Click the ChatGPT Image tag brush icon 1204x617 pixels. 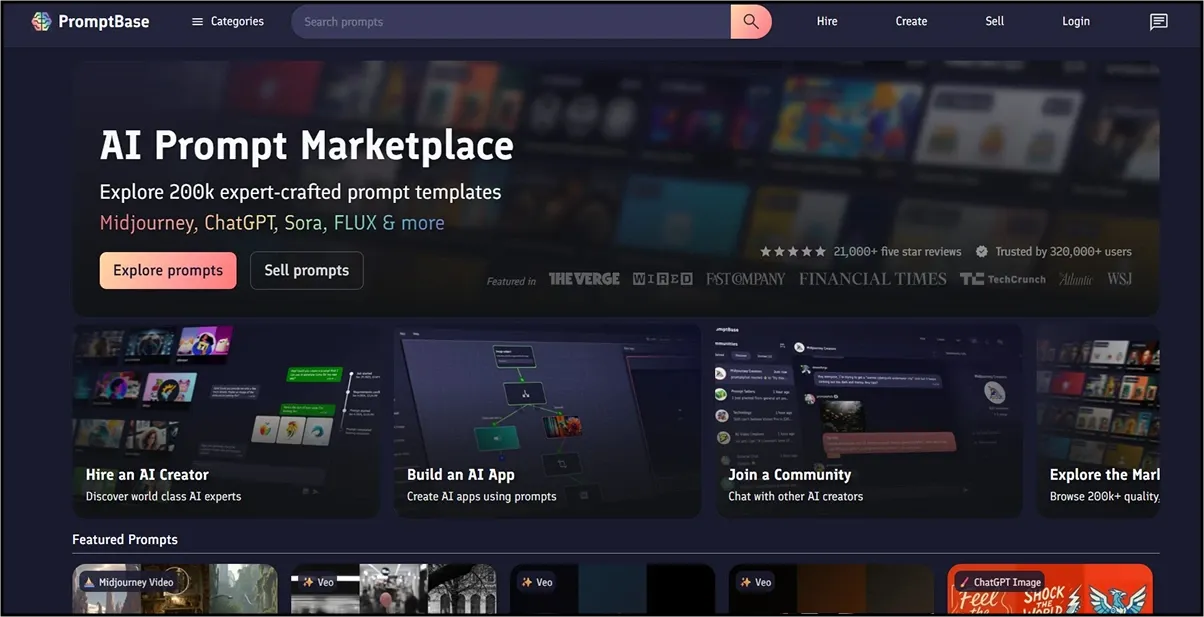pos(964,582)
